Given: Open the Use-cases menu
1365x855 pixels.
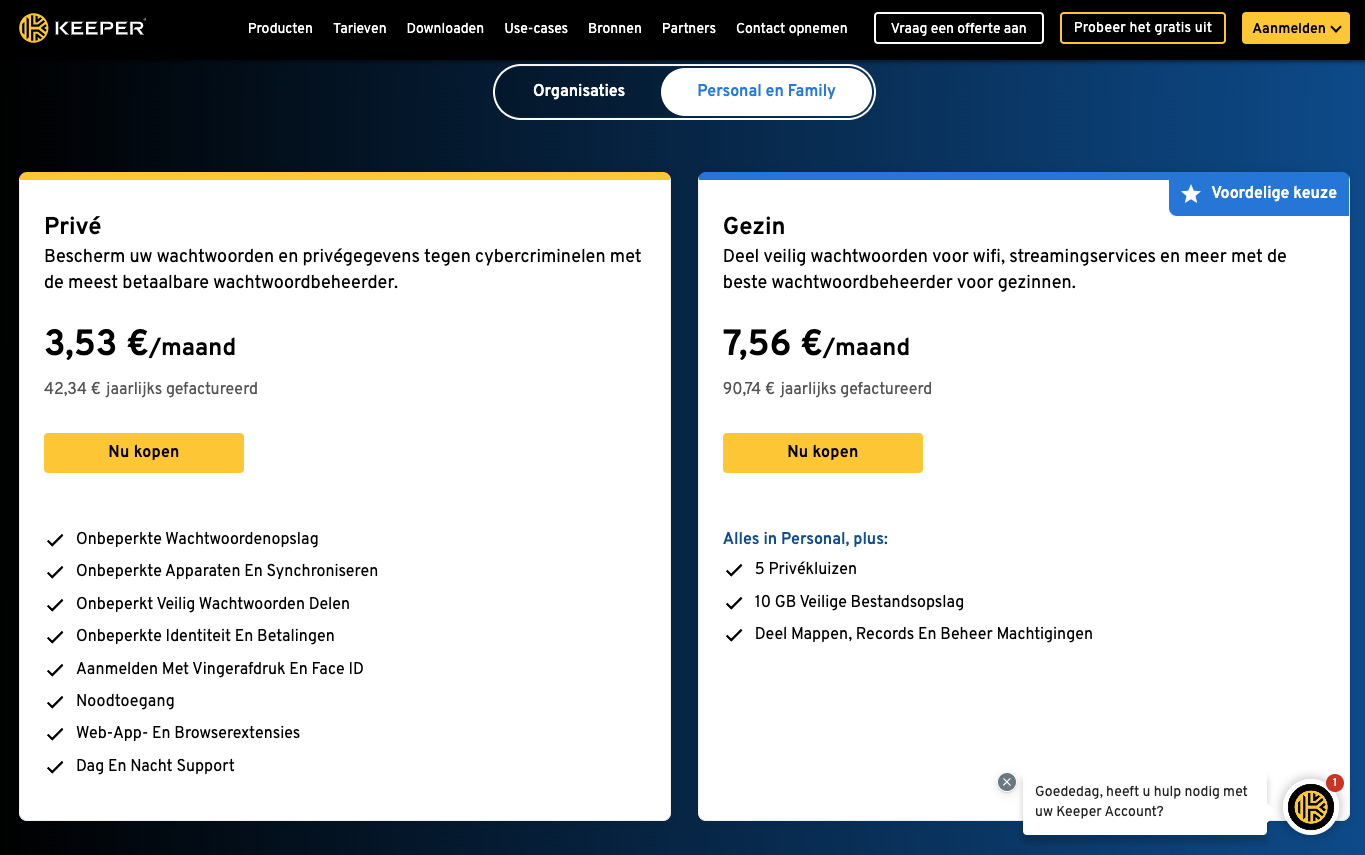Looking at the screenshot, I should pyautogui.click(x=536, y=28).
